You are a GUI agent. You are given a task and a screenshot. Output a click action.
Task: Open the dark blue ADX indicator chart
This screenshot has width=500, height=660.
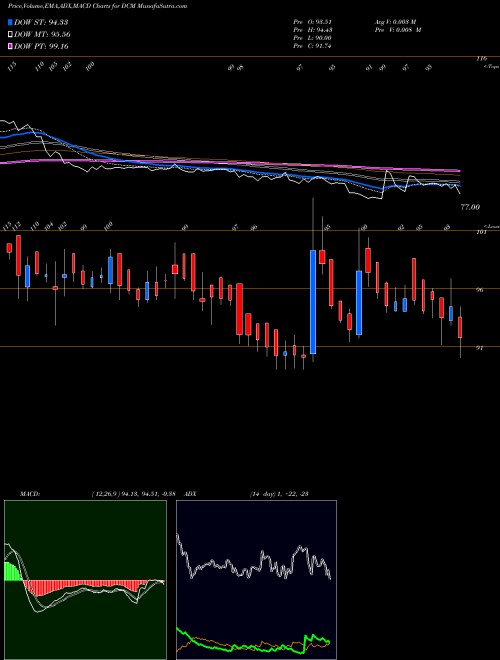point(256,580)
